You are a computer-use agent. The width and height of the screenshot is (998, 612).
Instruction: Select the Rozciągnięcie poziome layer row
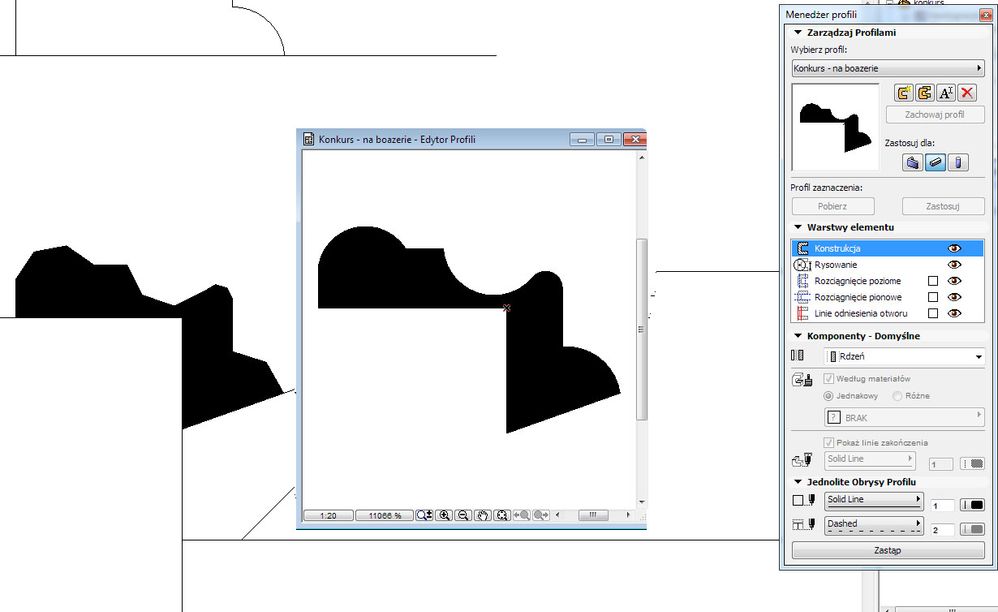click(x=887, y=281)
